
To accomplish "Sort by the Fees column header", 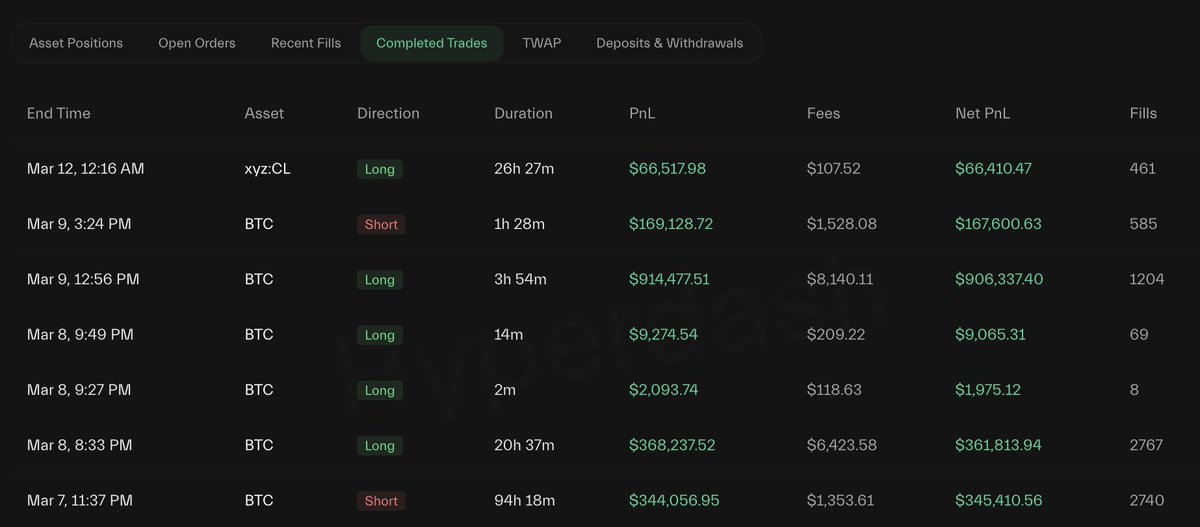I will pyautogui.click(x=823, y=113).
